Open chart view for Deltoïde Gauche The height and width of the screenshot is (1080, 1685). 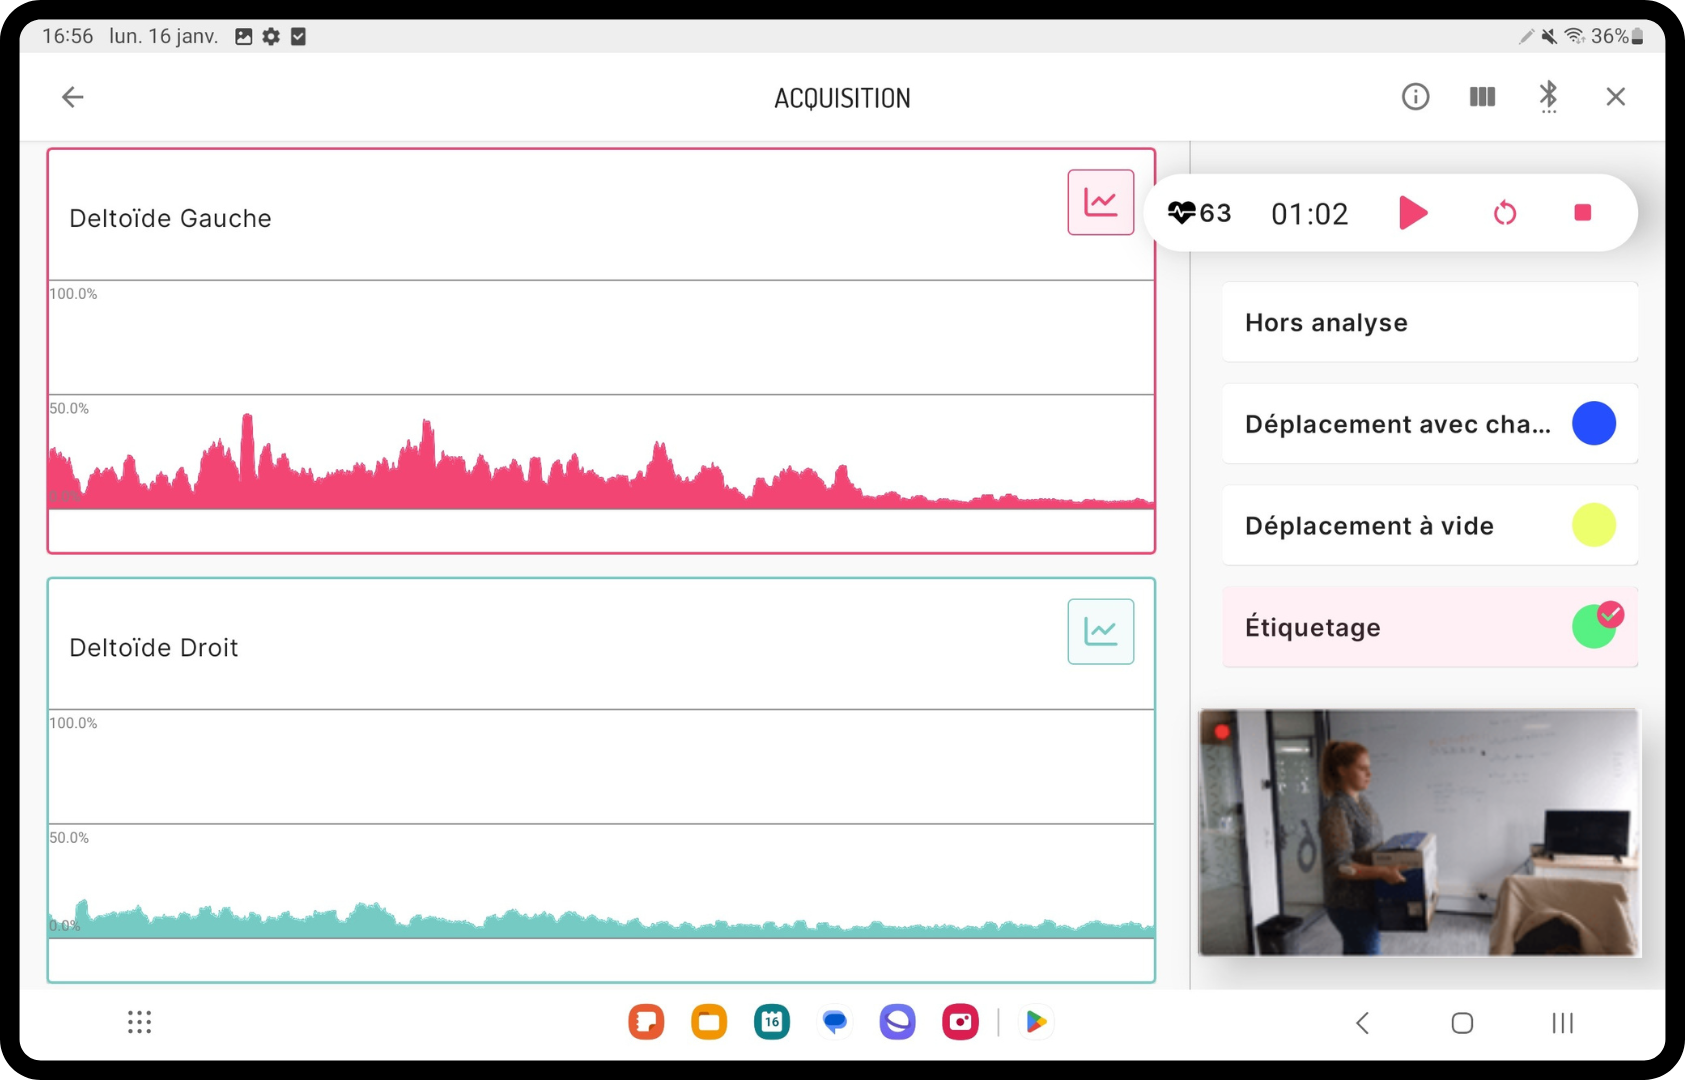[1100, 202]
